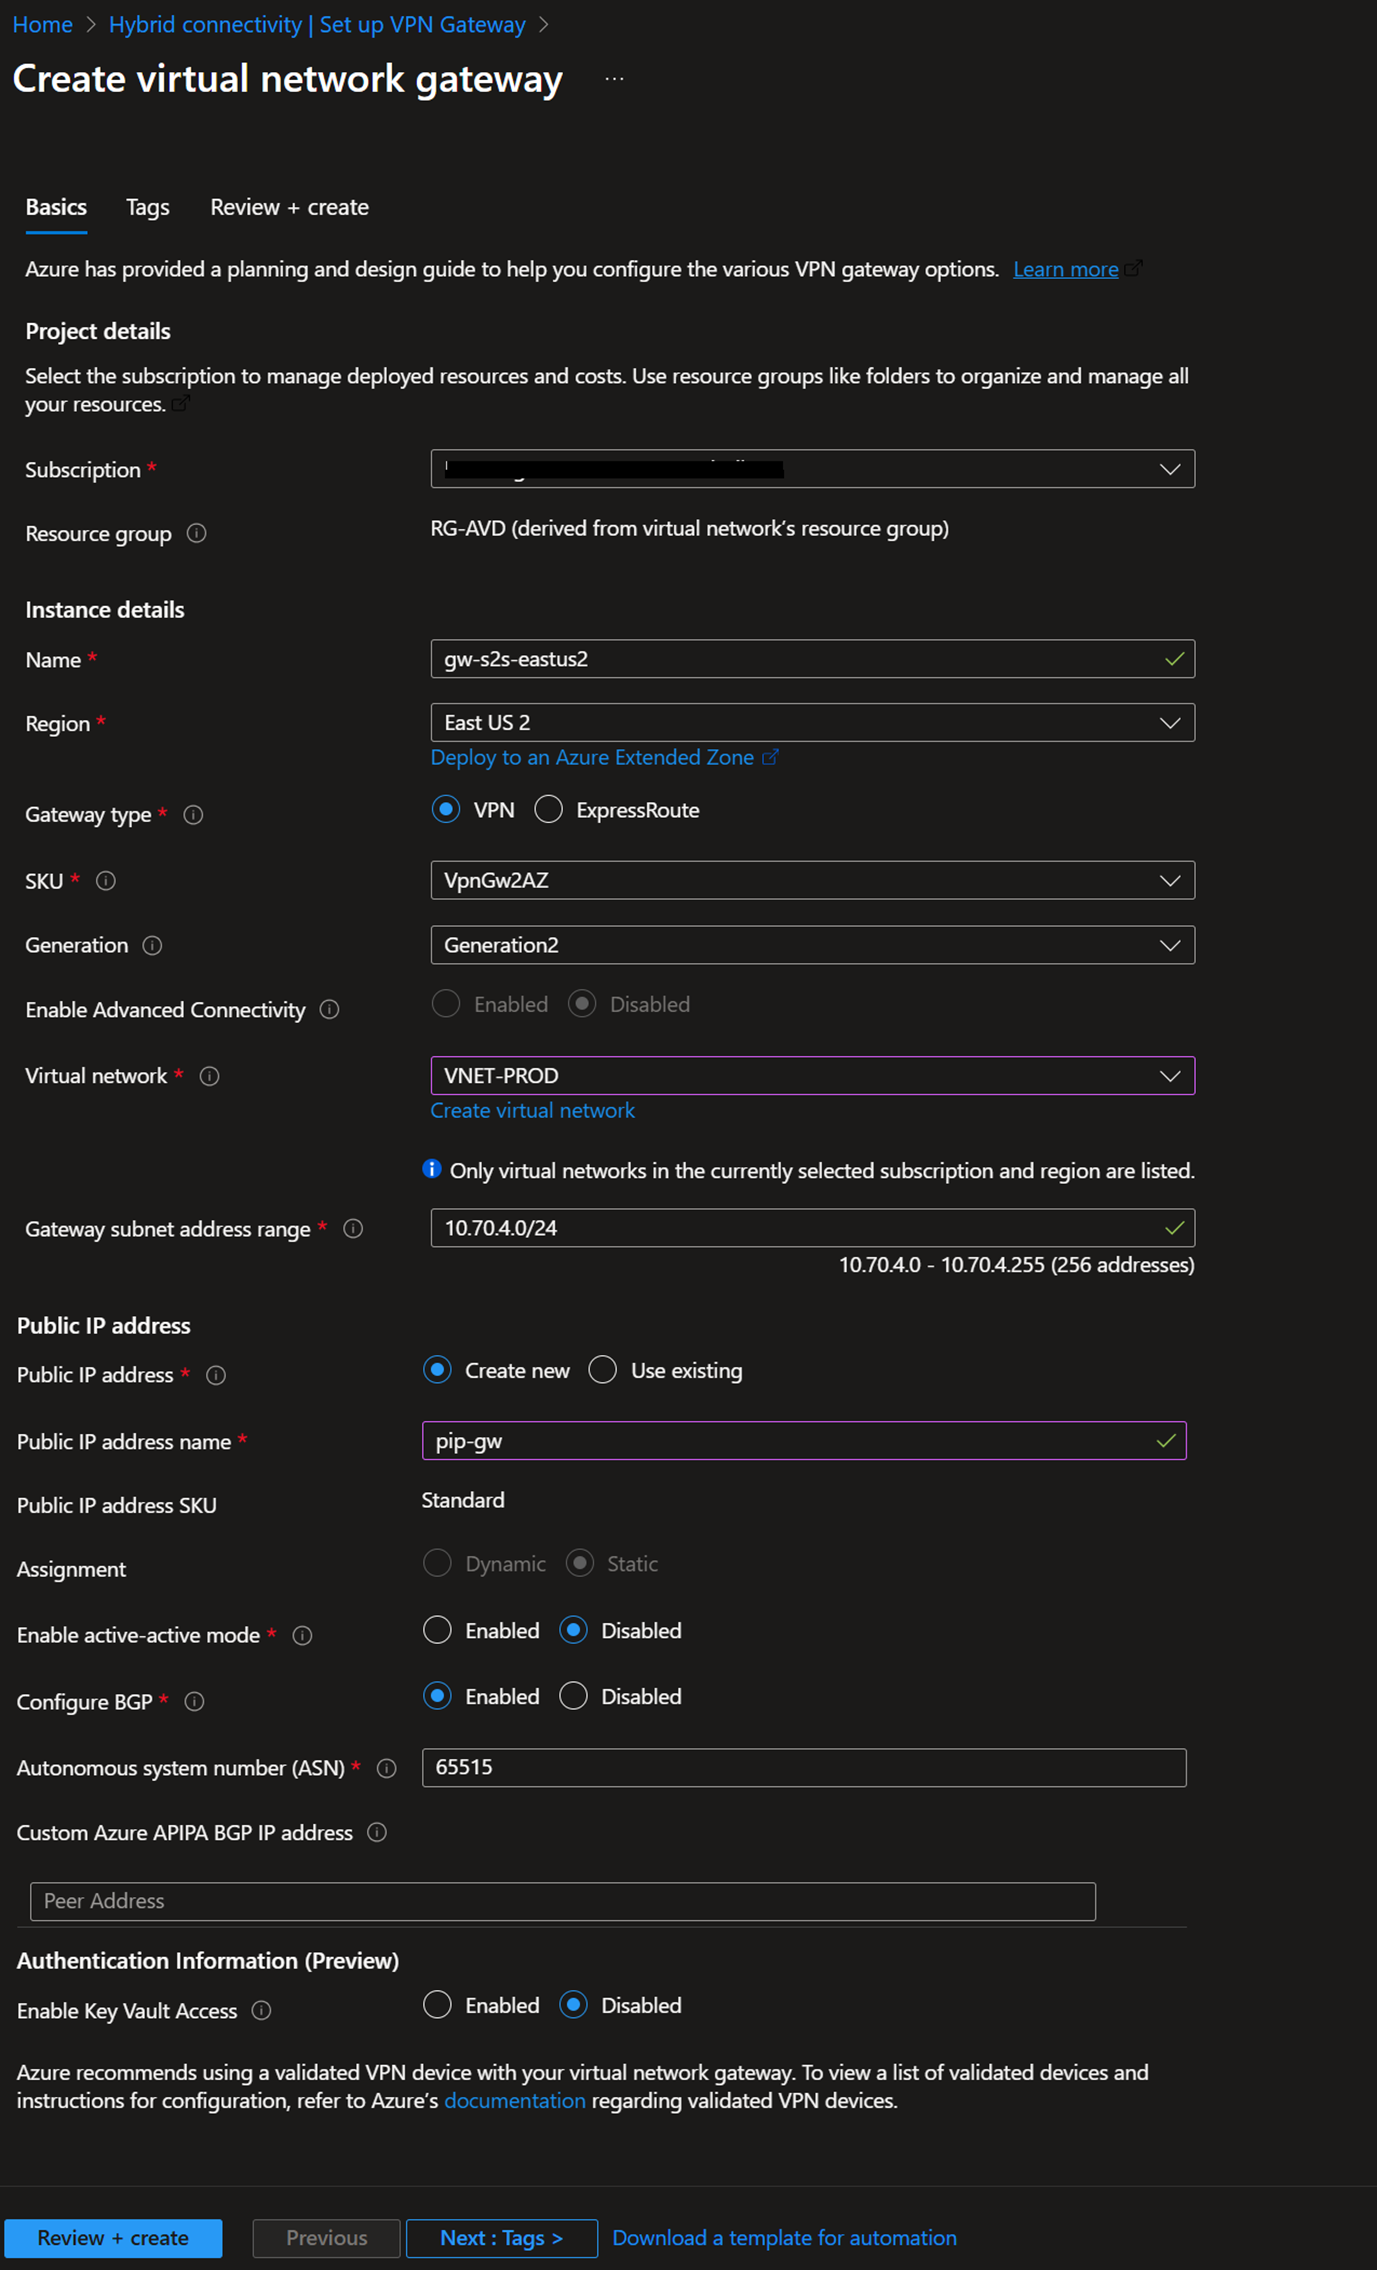
Task: Click the Peer Address input field
Action: click(562, 1901)
